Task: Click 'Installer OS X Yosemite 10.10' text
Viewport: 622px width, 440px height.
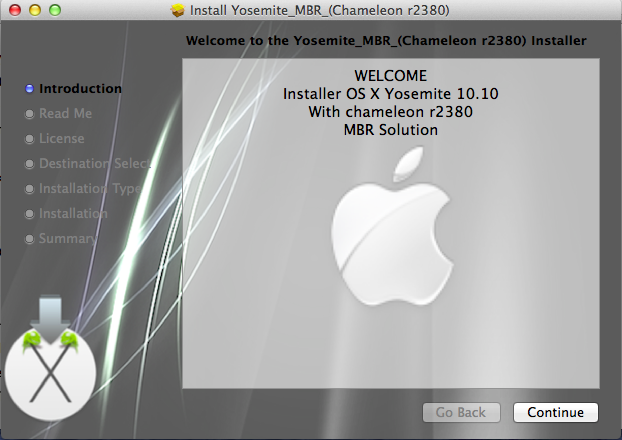Action: [391, 94]
